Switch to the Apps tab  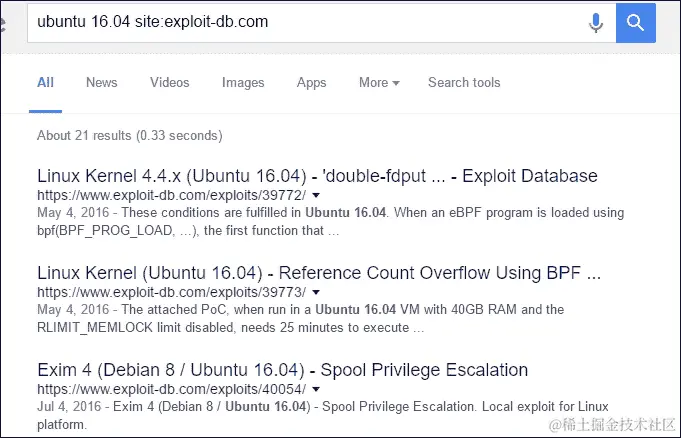tap(311, 83)
